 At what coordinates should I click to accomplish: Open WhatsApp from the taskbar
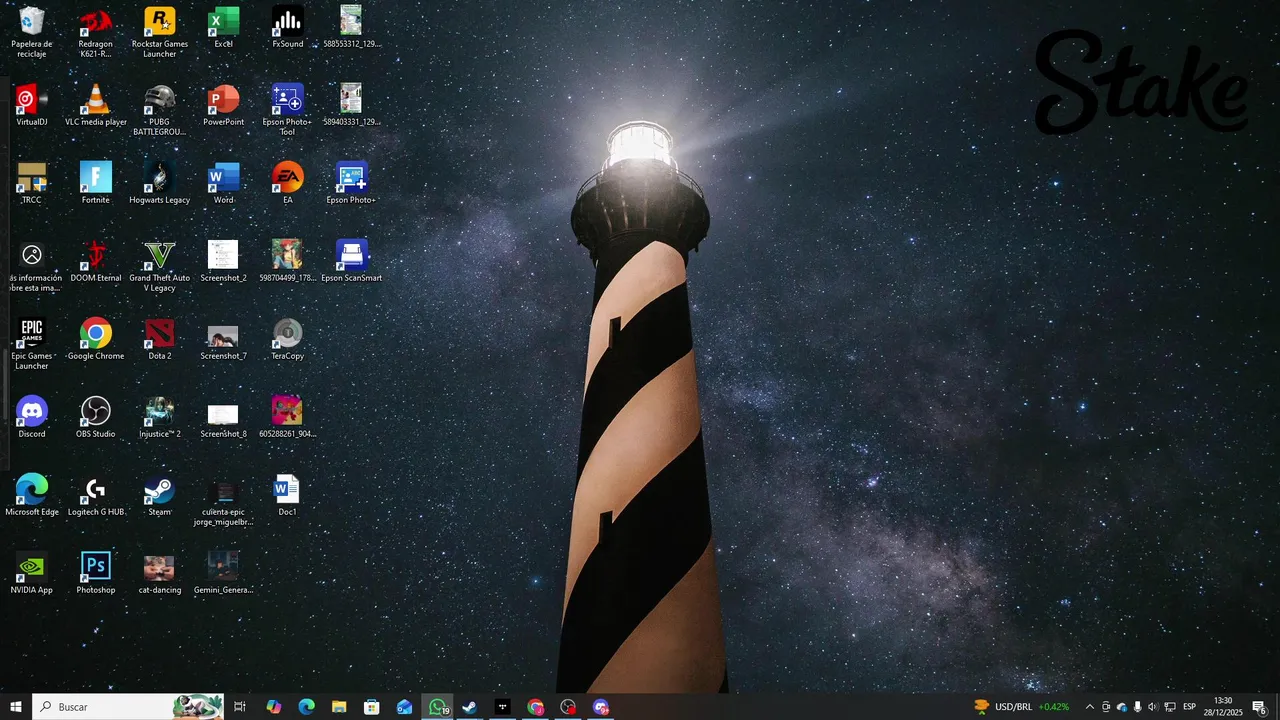click(438, 707)
